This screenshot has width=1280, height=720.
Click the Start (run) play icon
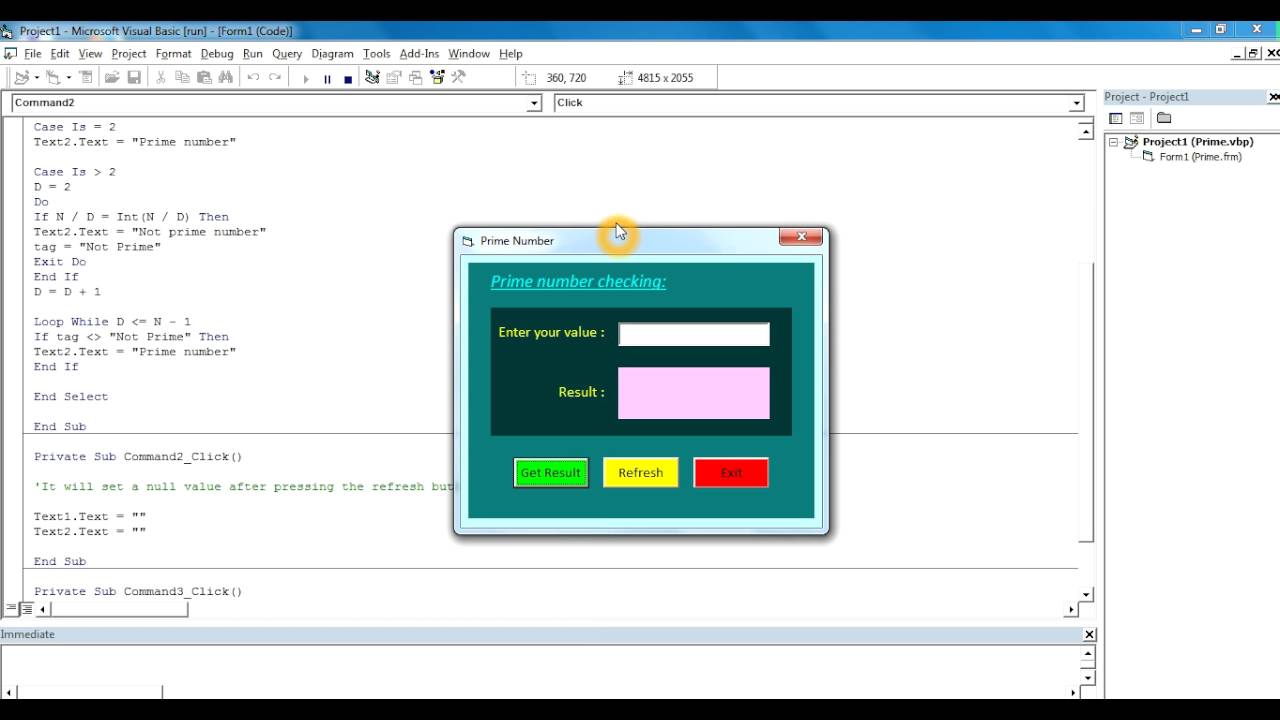pos(305,78)
